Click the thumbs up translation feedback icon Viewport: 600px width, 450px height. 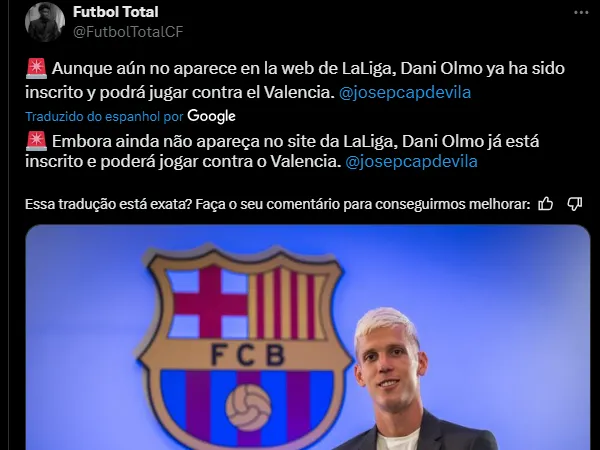pyautogui.click(x=546, y=204)
